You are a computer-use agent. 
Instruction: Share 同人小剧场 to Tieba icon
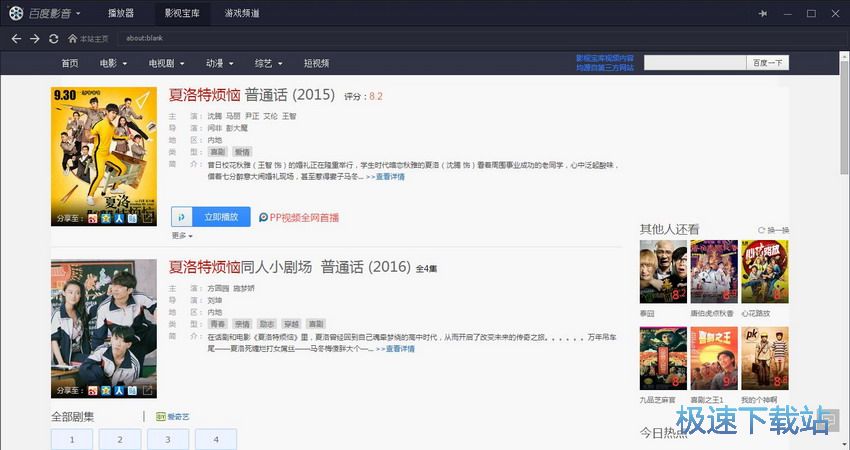132,390
